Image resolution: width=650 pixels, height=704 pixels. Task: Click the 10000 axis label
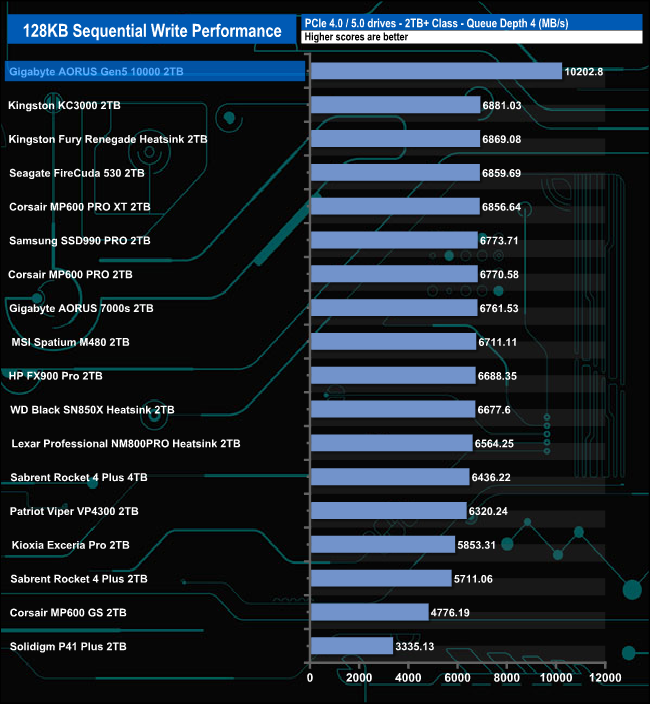tap(556, 678)
